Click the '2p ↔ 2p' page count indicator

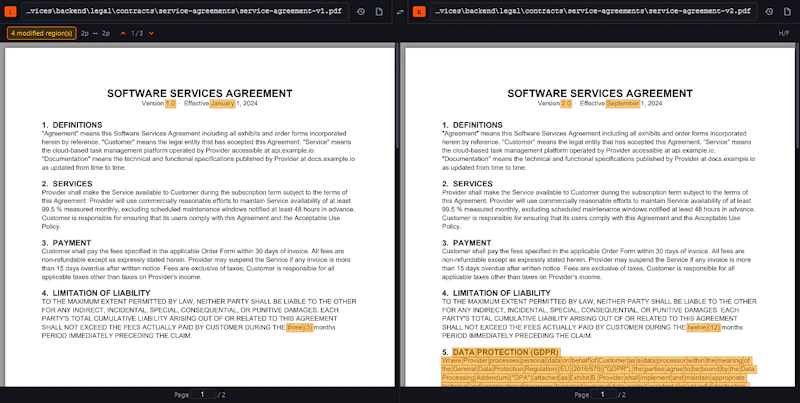95,33
